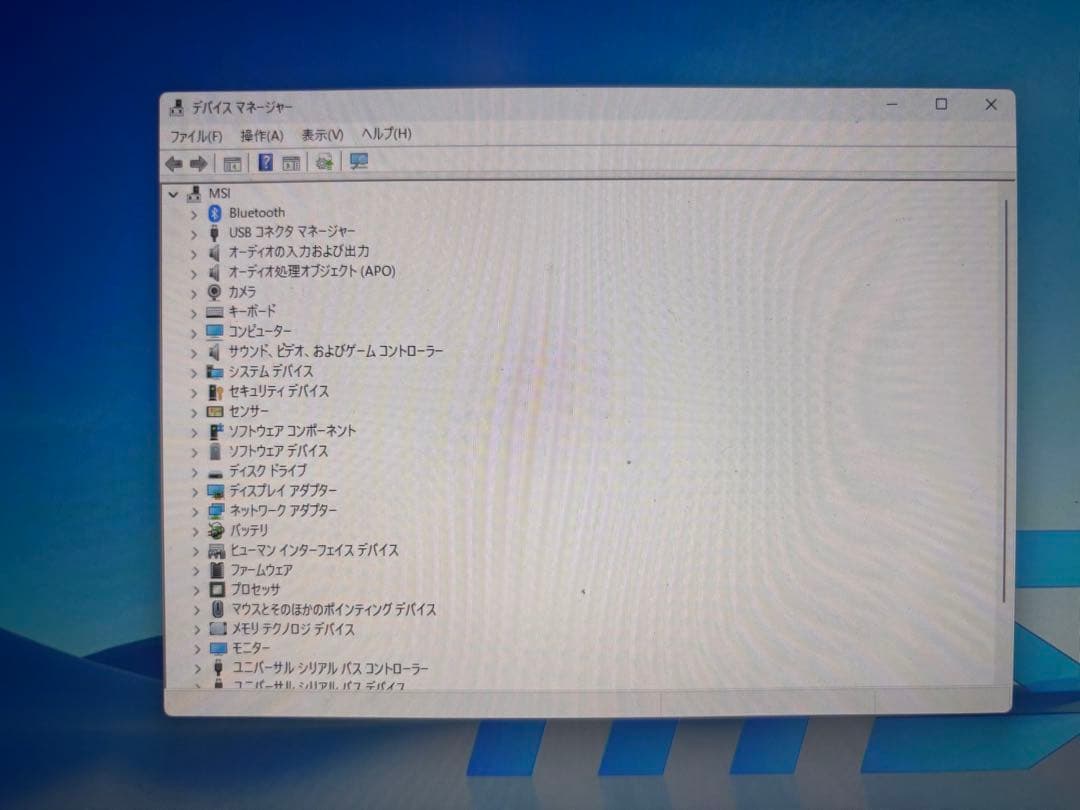Viewport: 1080px width, 810px height.
Task: Expand the プロセッサ category
Action: (196, 590)
